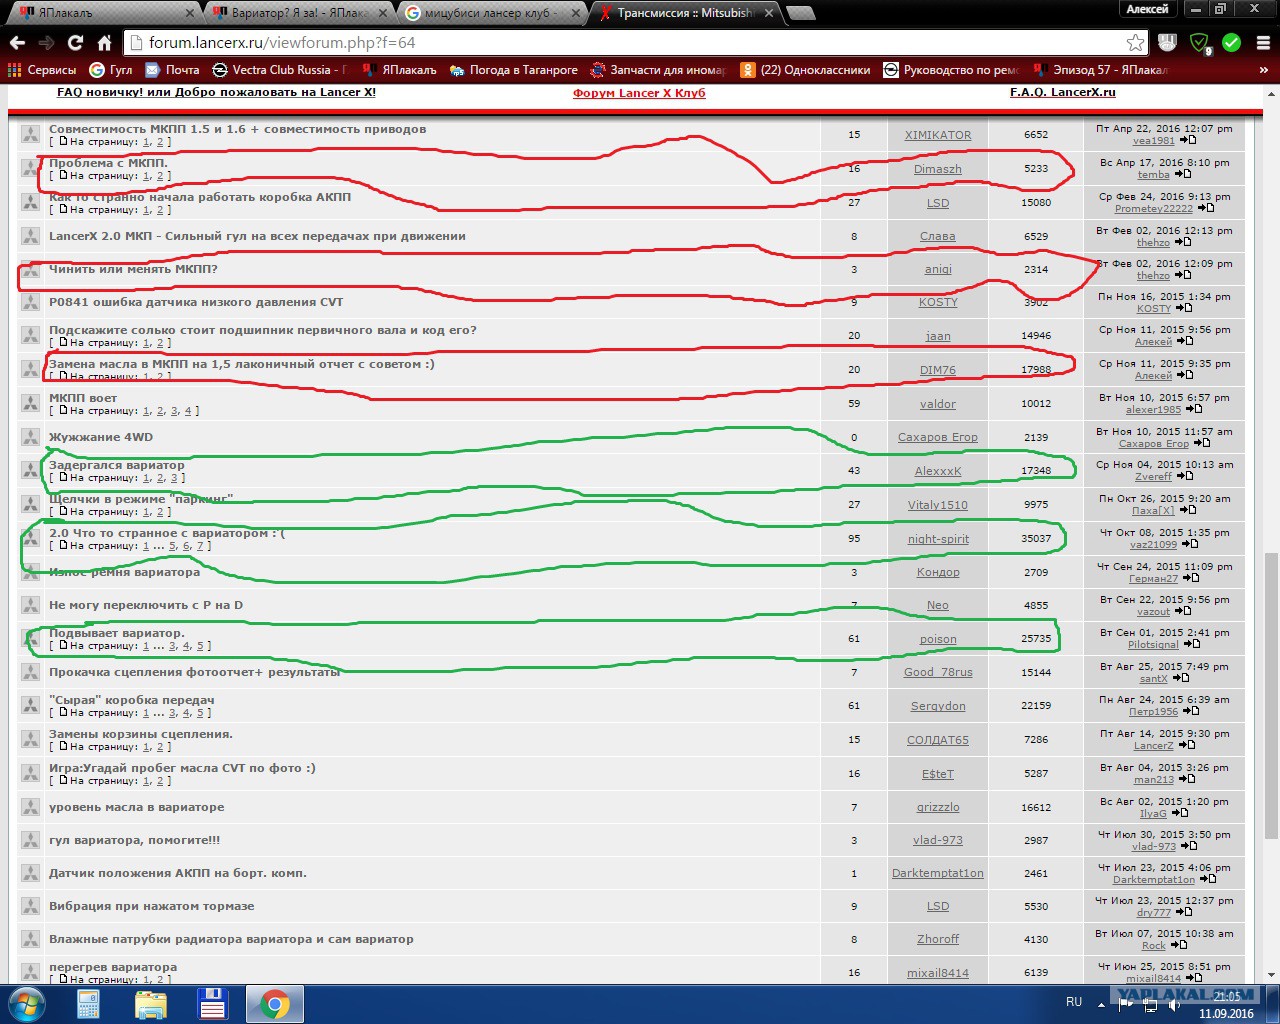1280x1024 pixels.
Task: Switch to the 'мицубиси лансер клуб' tab
Action: (x=490, y=13)
